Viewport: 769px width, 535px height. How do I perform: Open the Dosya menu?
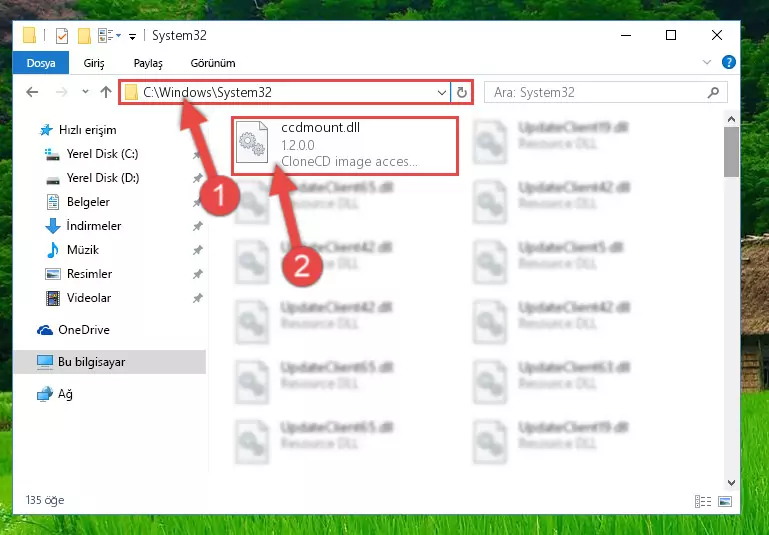coord(41,63)
